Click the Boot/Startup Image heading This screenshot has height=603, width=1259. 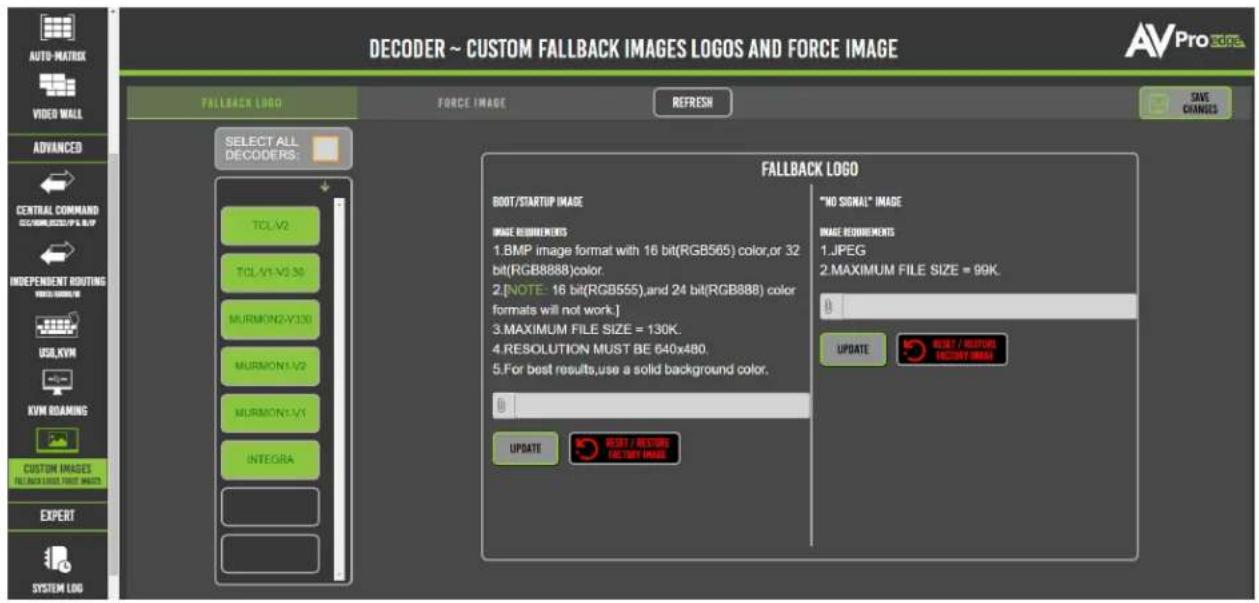pyautogui.click(x=538, y=203)
